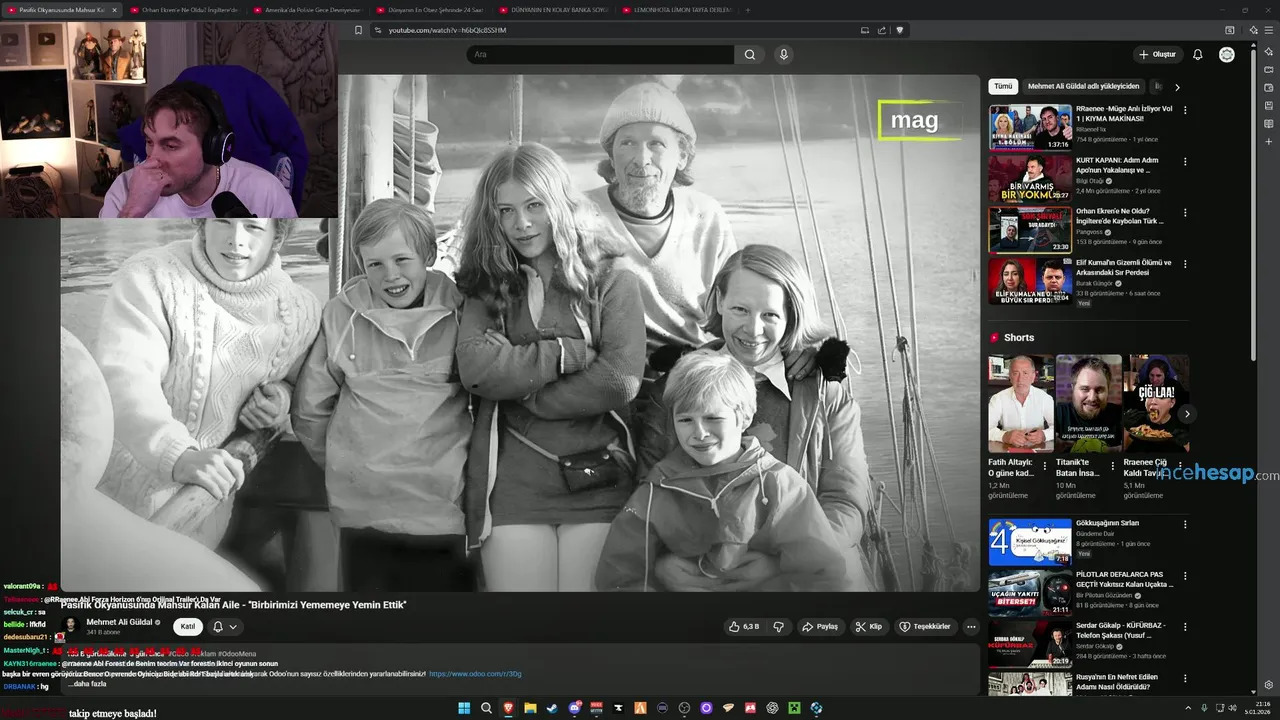Click the Katıl join button
Viewport: 1280px width, 720px height.
click(187, 627)
